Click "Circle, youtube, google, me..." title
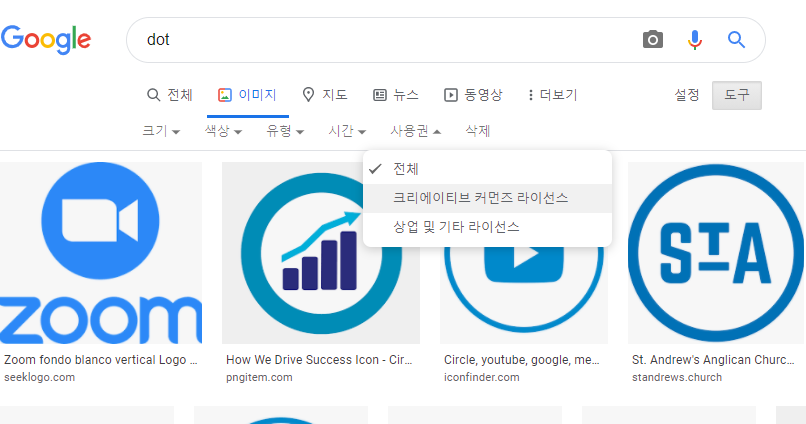The image size is (806, 424). coord(522,360)
